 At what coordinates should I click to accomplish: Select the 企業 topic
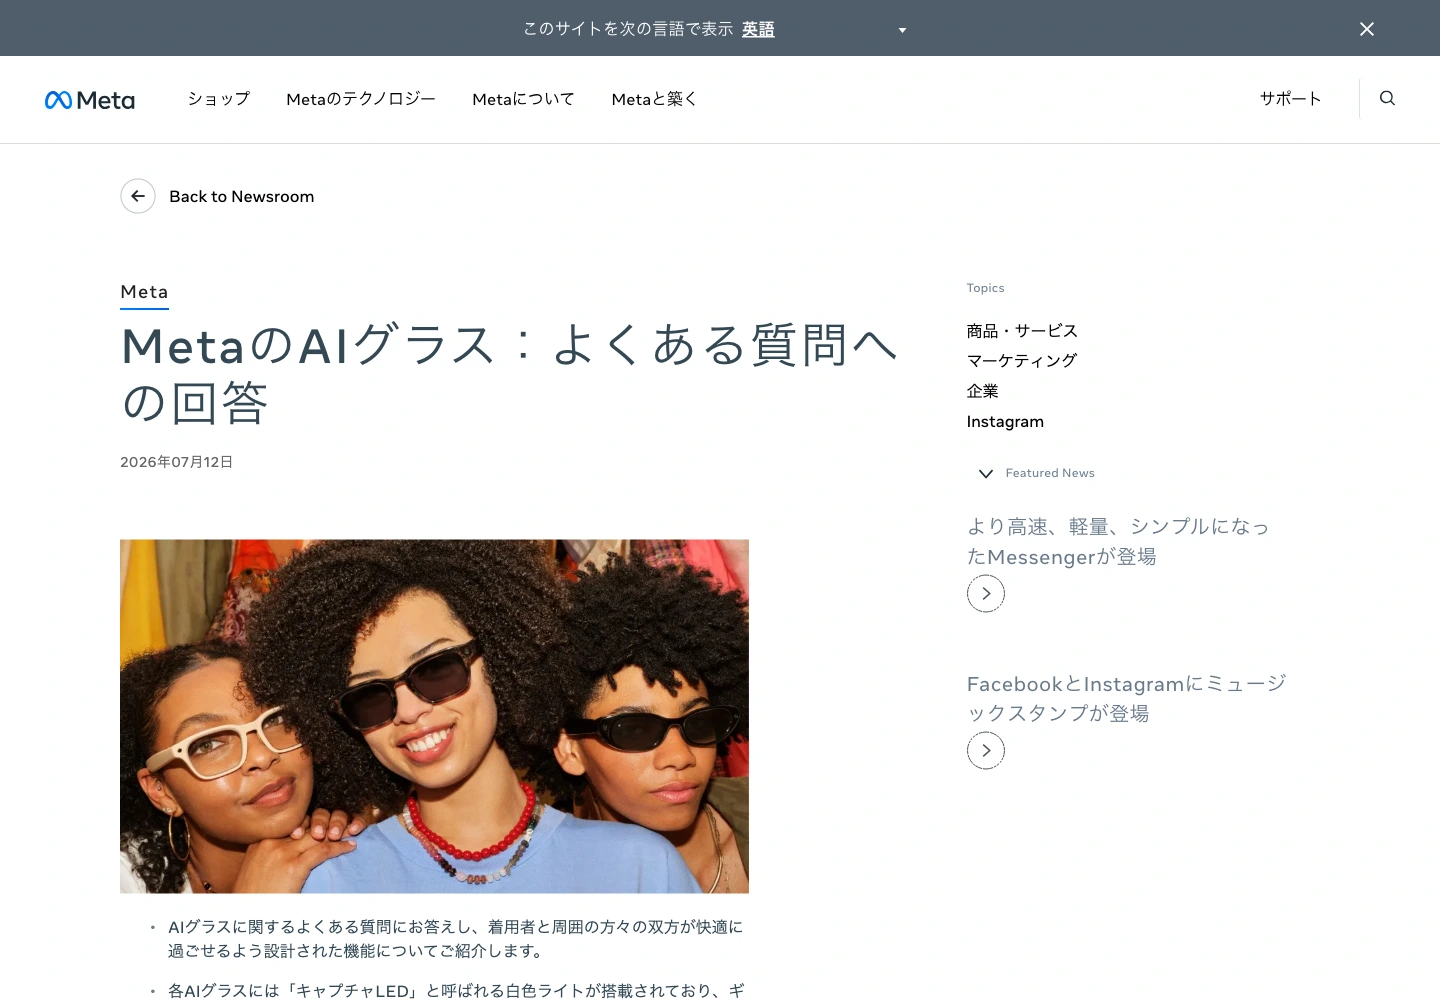pyautogui.click(x=982, y=391)
